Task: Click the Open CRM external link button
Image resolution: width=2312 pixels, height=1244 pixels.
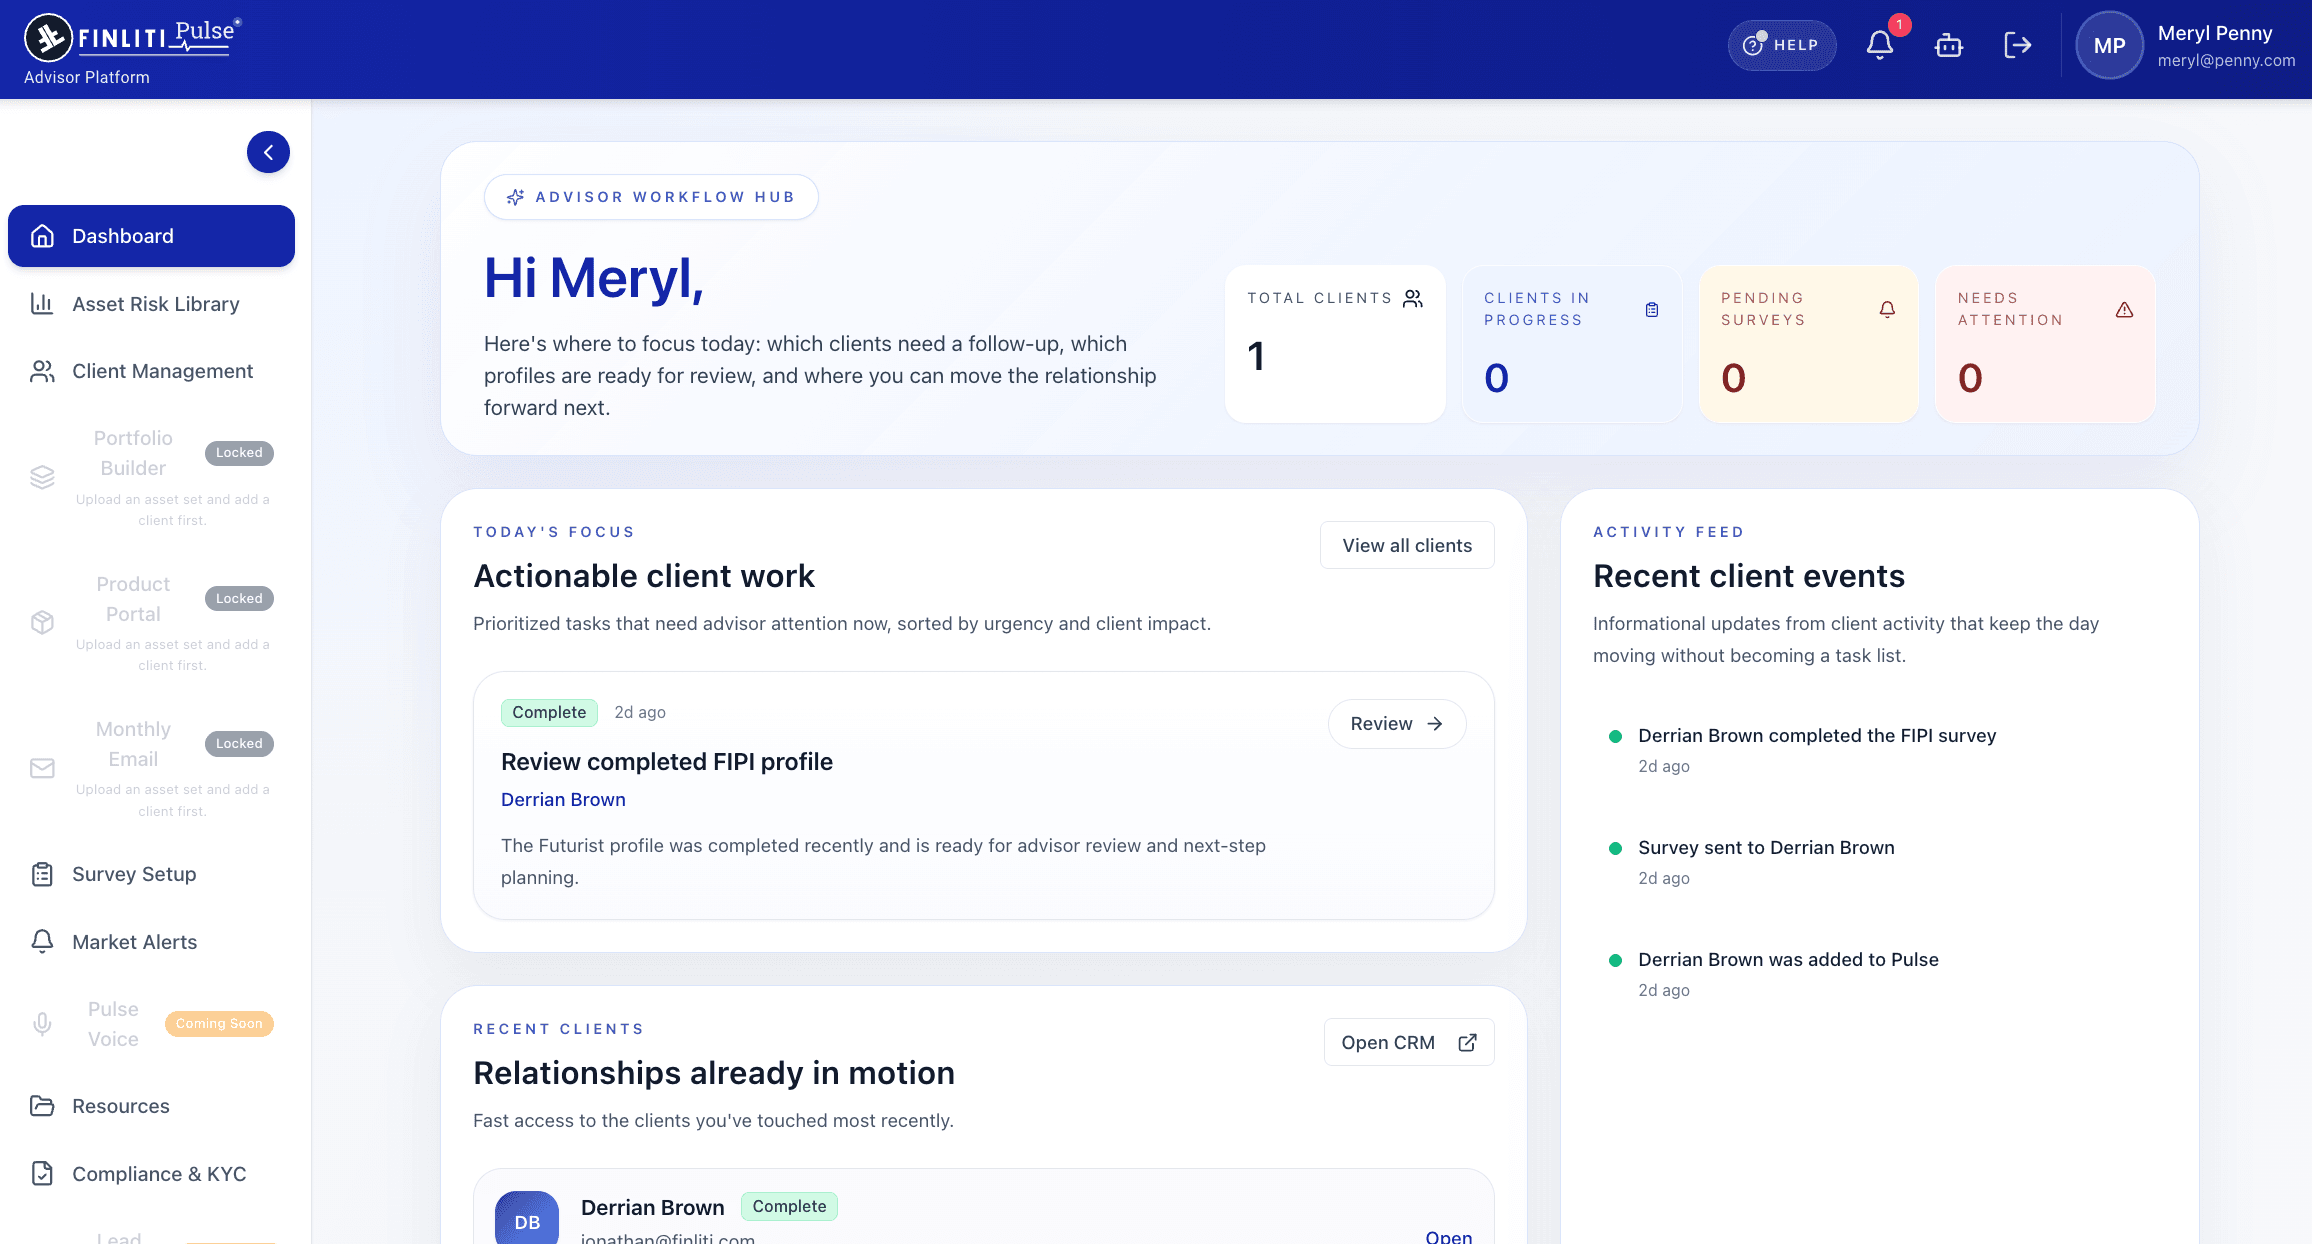Action: pos(1408,1042)
